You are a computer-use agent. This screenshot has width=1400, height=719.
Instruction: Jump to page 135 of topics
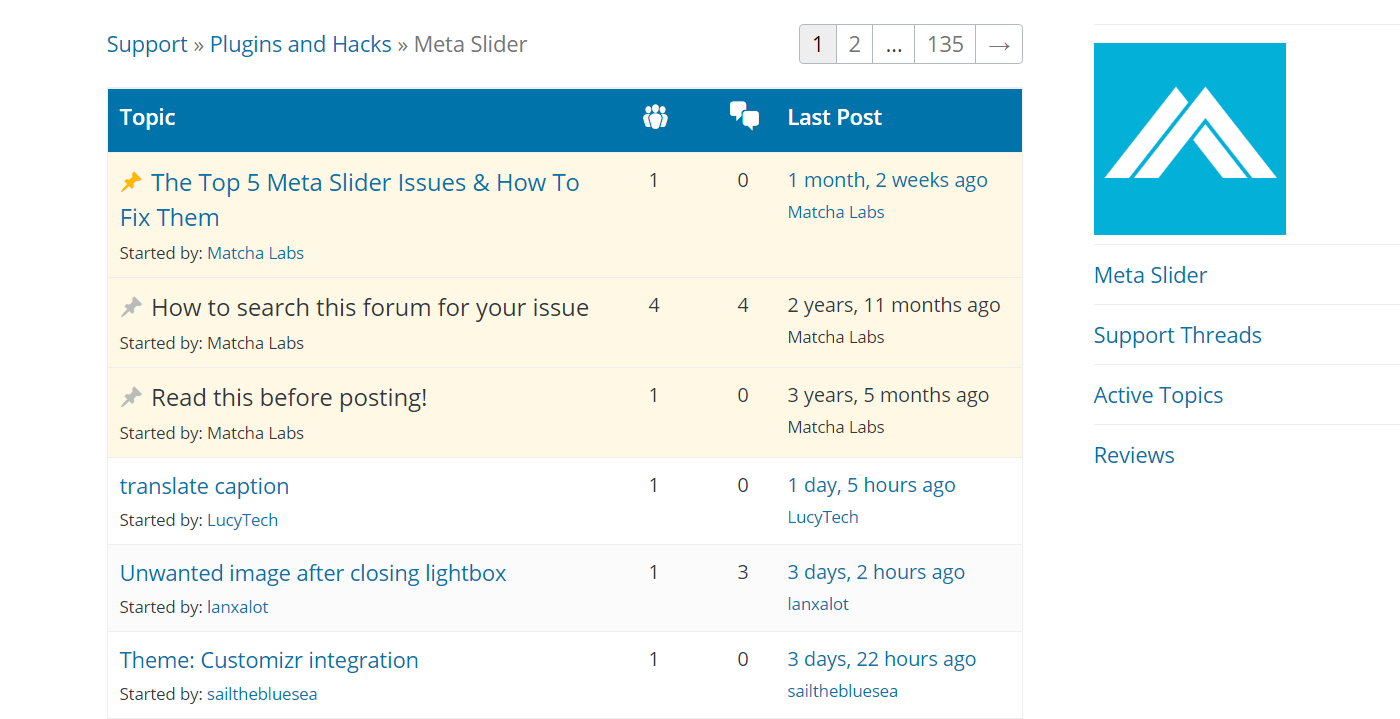(x=945, y=44)
